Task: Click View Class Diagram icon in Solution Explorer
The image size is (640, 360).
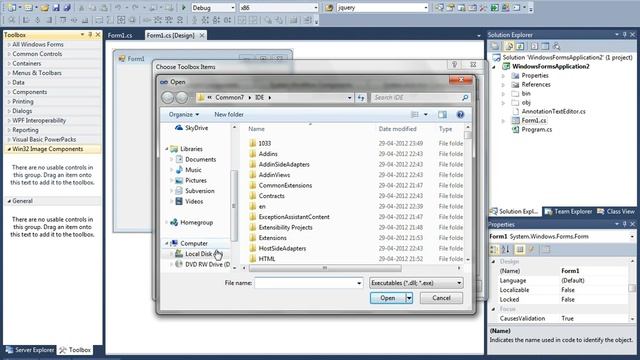Action: [556, 46]
